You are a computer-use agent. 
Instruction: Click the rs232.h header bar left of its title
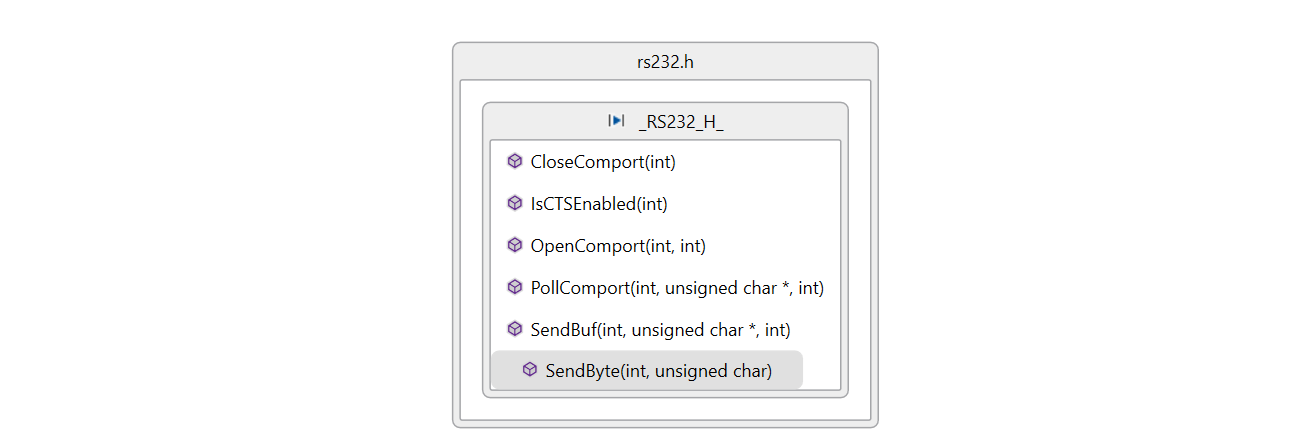click(540, 62)
